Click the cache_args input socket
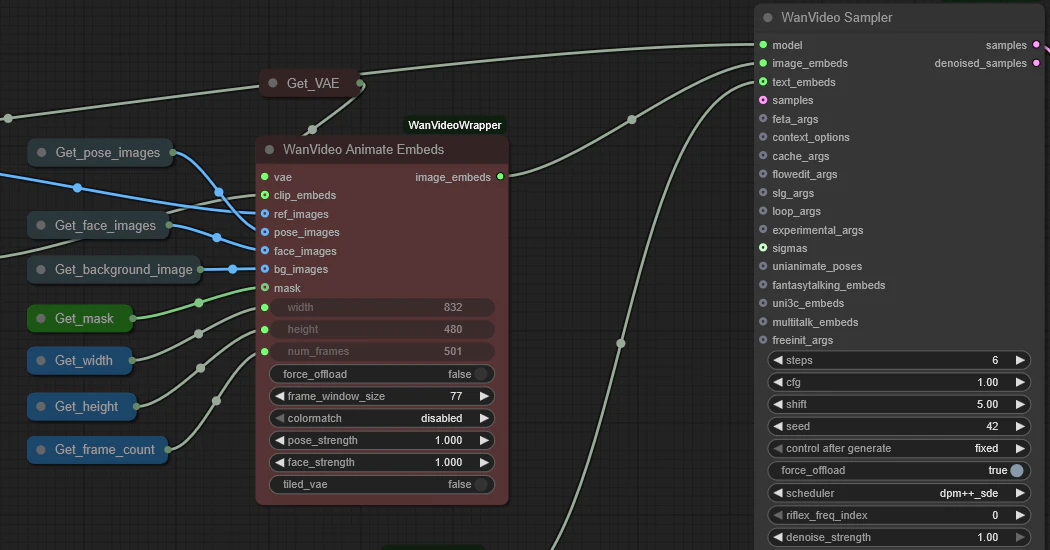This screenshot has width=1050, height=550. [763, 155]
